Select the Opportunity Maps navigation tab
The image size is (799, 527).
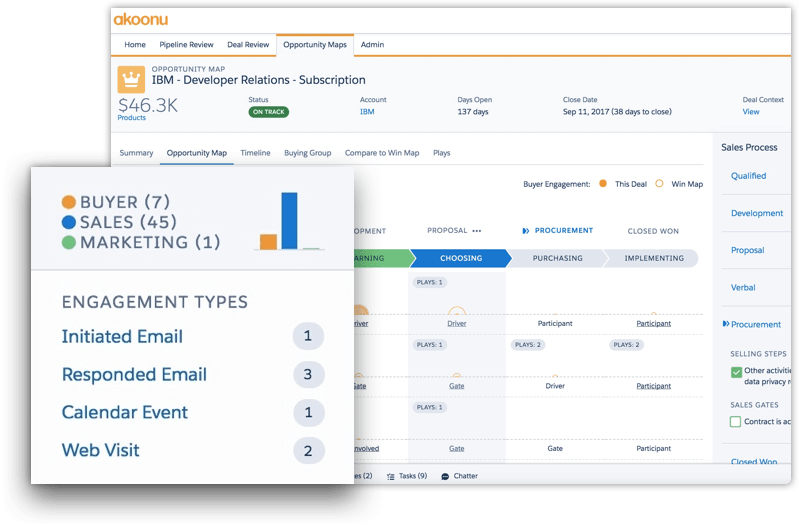coord(315,45)
